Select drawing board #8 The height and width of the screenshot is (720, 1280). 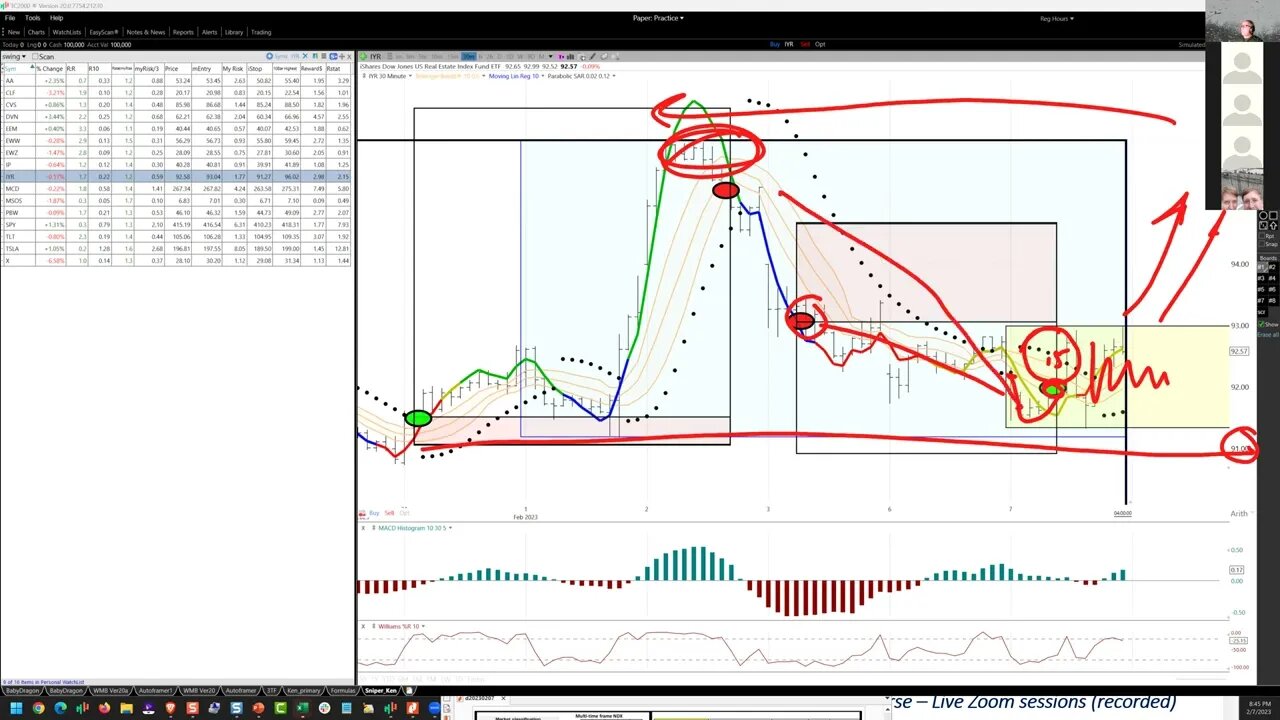1273,300
